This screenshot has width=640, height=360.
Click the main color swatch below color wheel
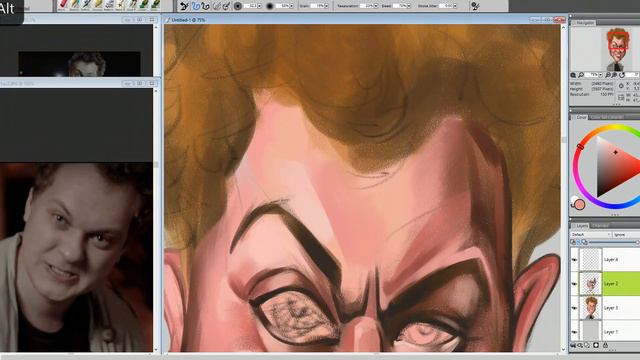pyautogui.click(x=580, y=204)
